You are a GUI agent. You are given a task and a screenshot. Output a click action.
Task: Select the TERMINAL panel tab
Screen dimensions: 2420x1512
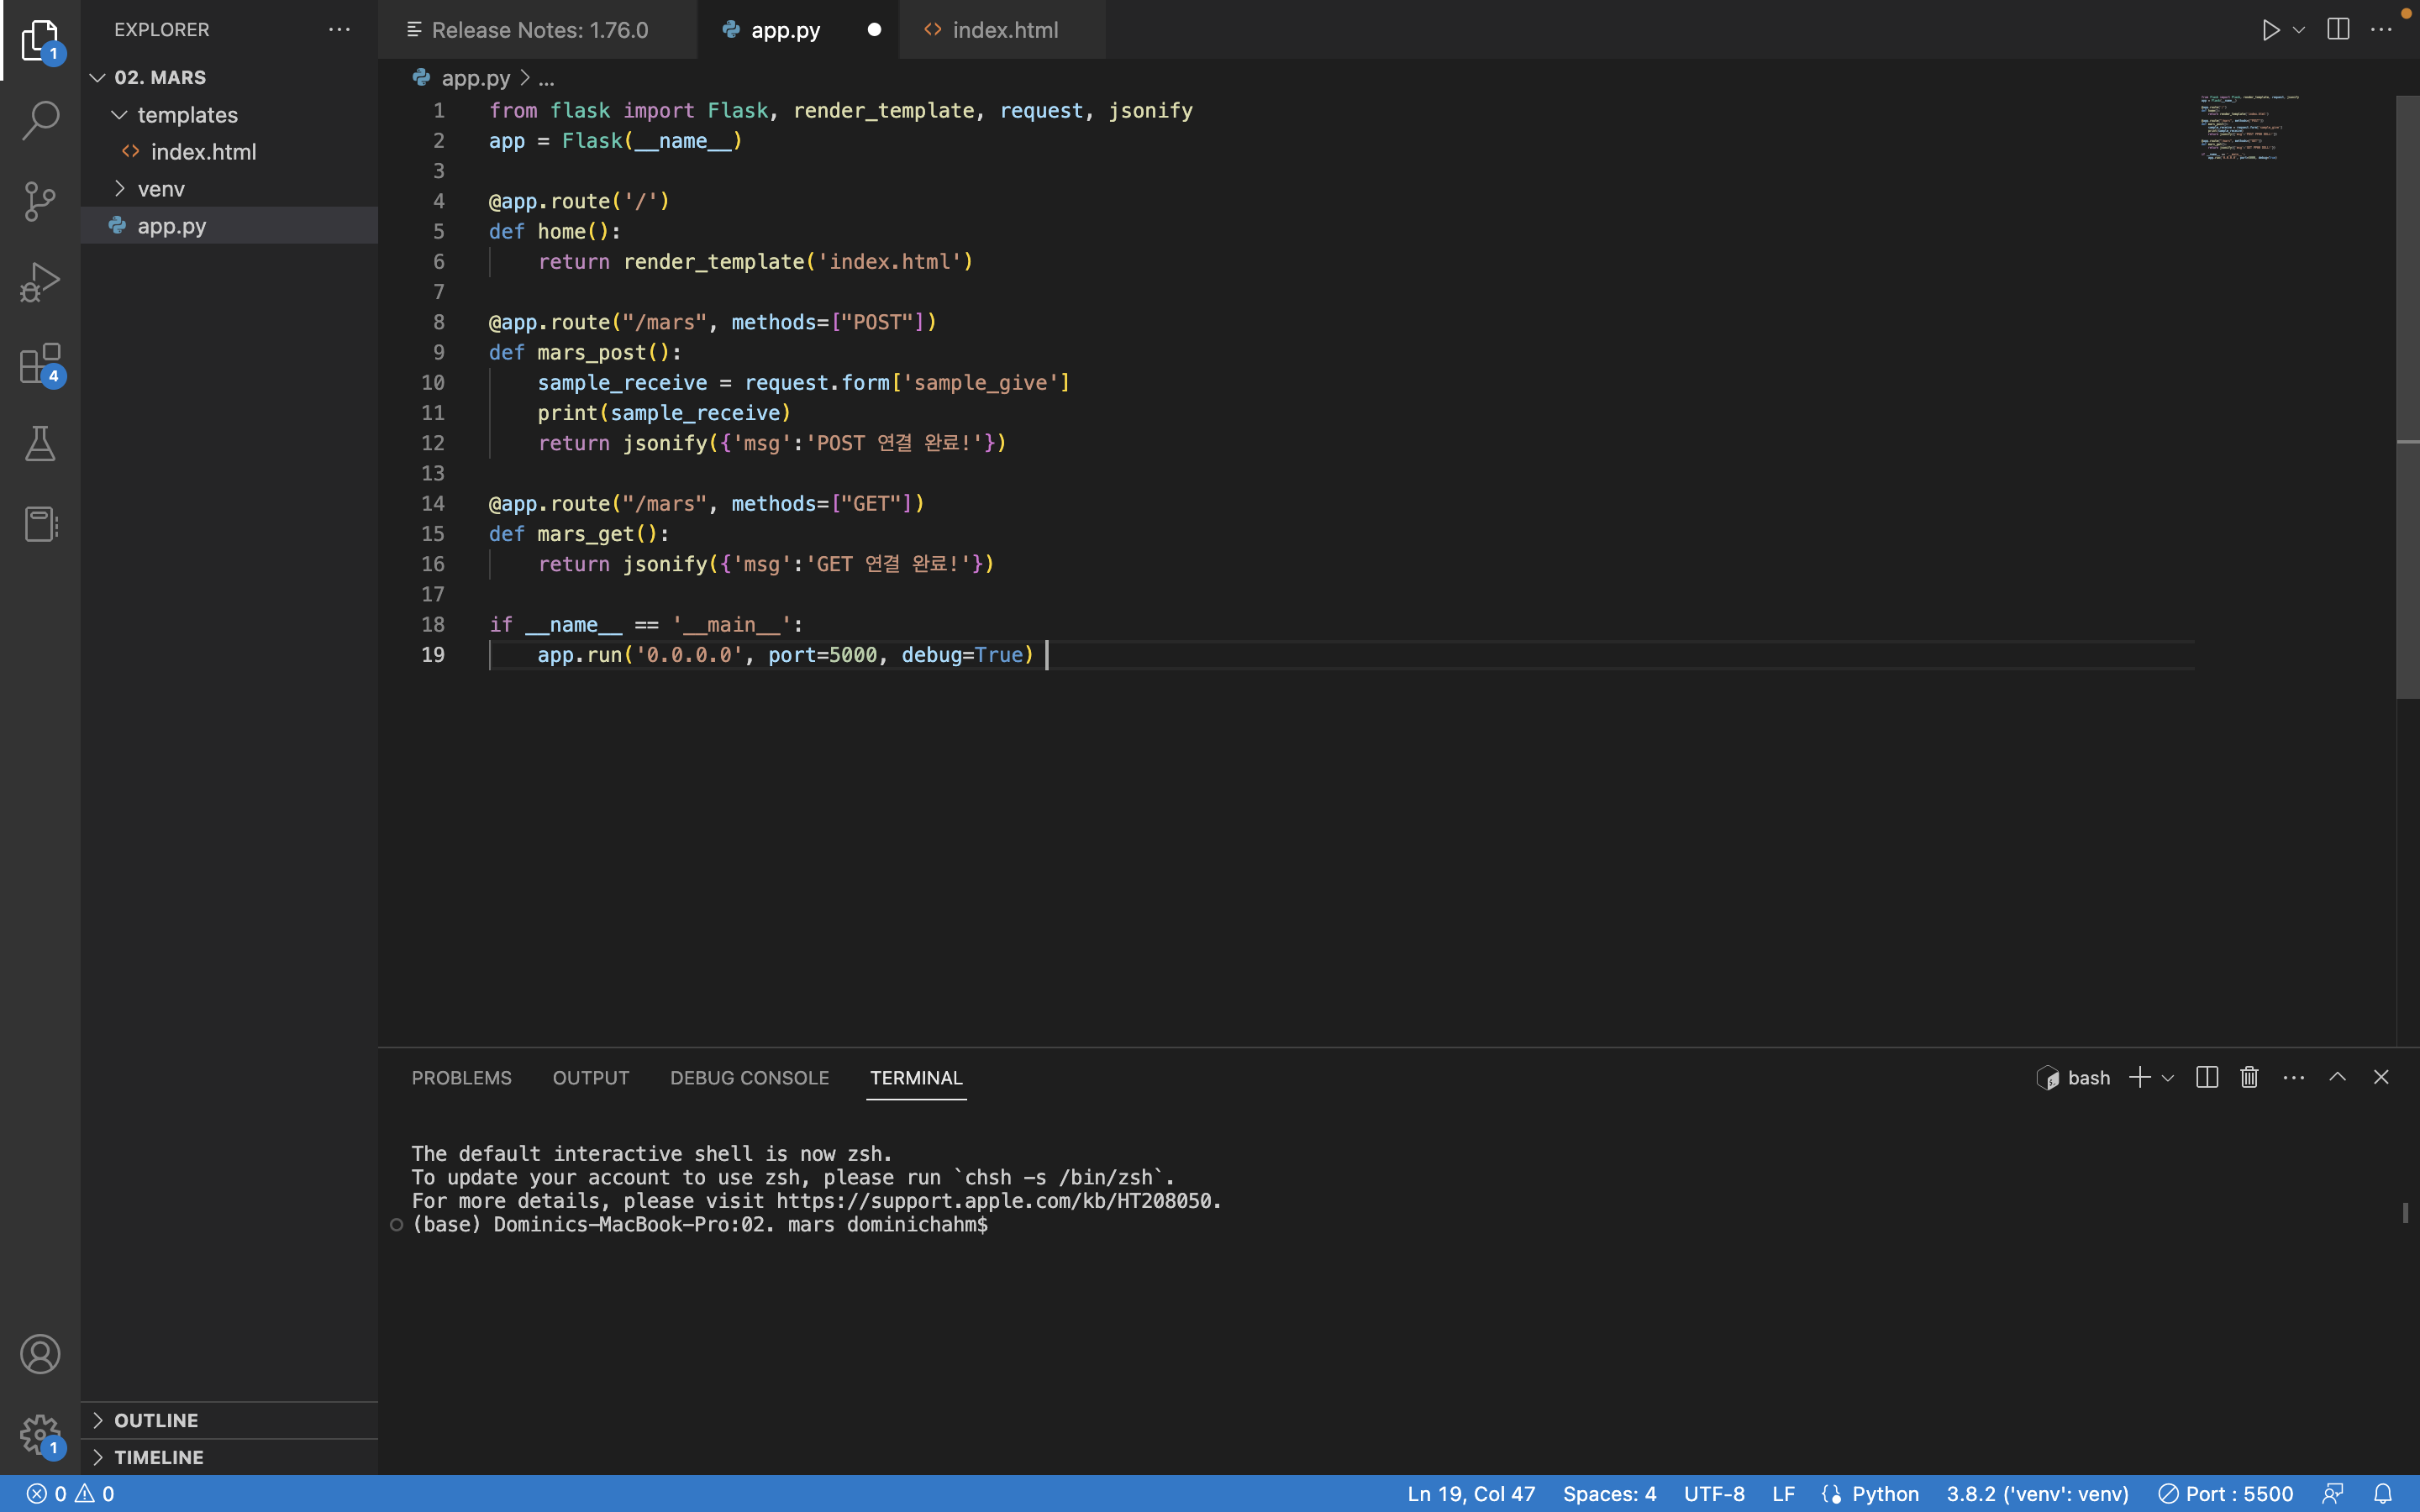(916, 1078)
